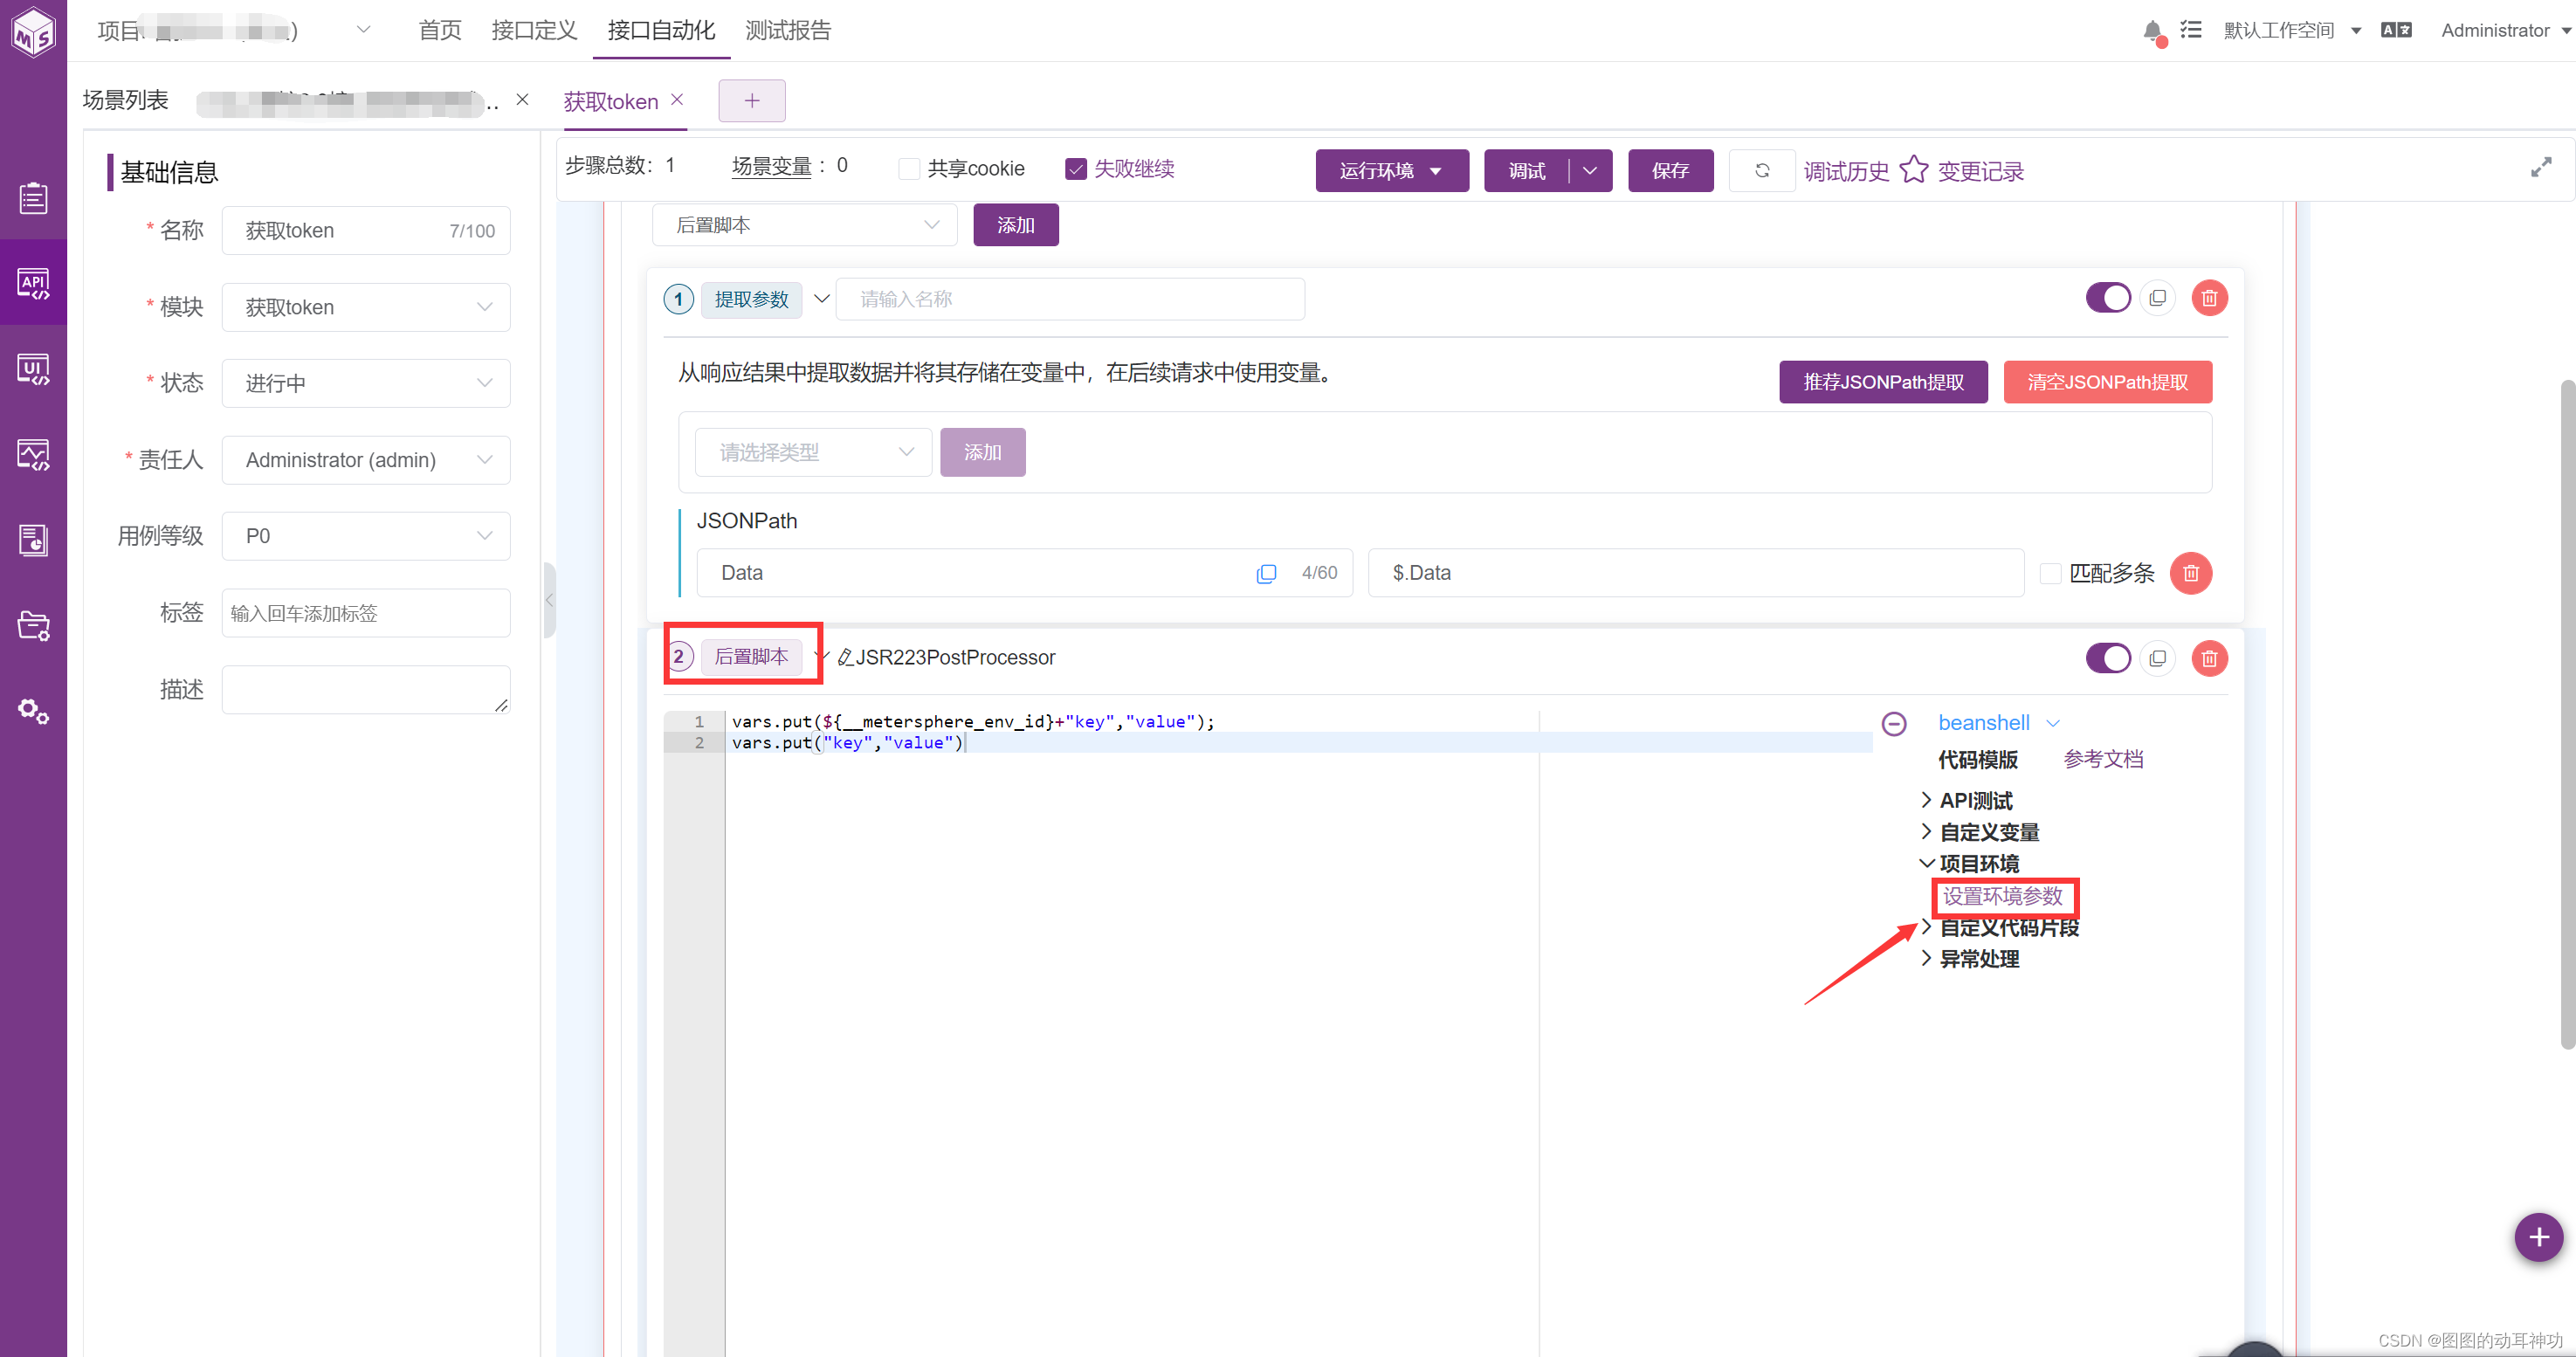The height and width of the screenshot is (1357, 2576).
Task: Open the 后置脚本 type selector above the steps
Action: coord(805,225)
